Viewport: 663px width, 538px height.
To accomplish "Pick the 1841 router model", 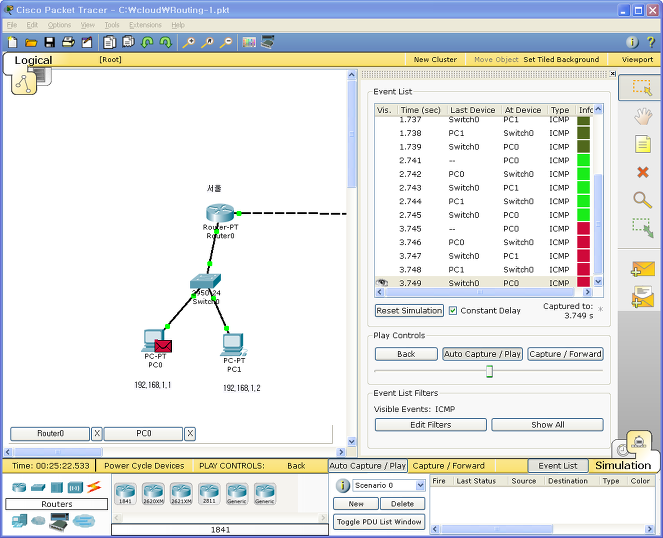I will pos(125,494).
